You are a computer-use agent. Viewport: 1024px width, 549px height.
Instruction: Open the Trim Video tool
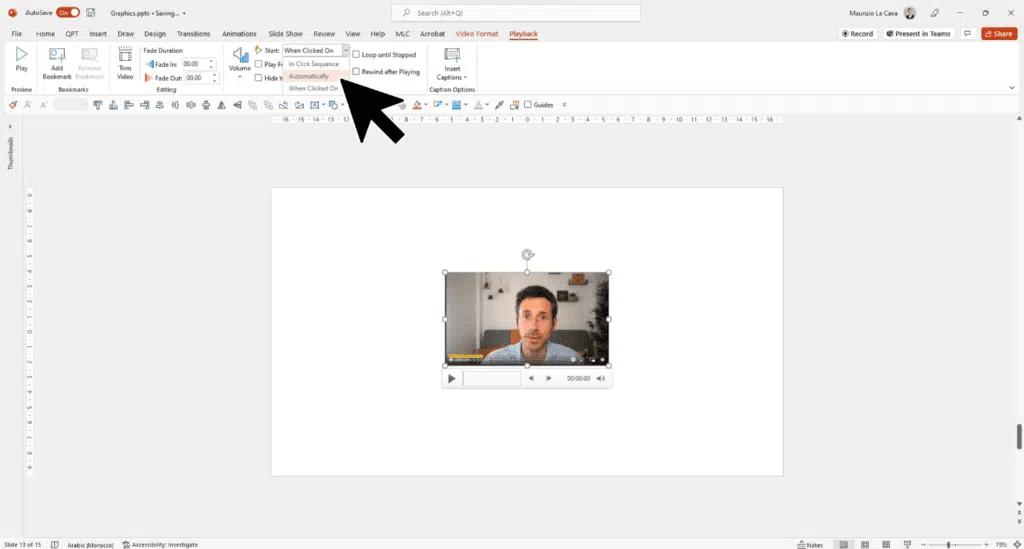(x=125, y=57)
